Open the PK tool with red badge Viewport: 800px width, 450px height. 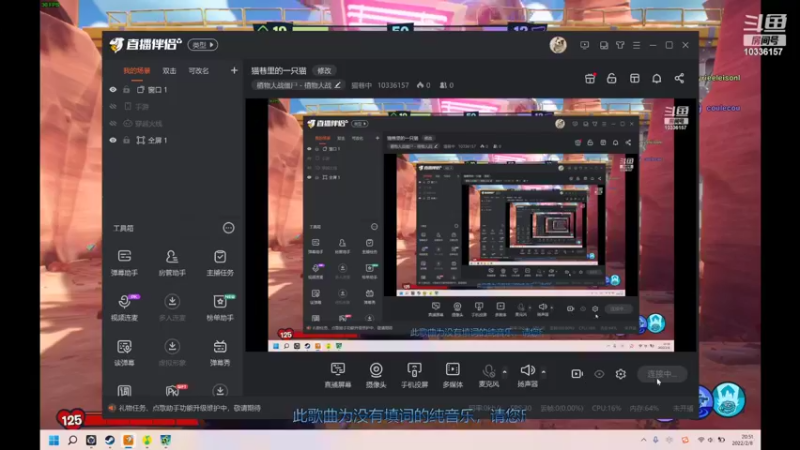(173, 391)
